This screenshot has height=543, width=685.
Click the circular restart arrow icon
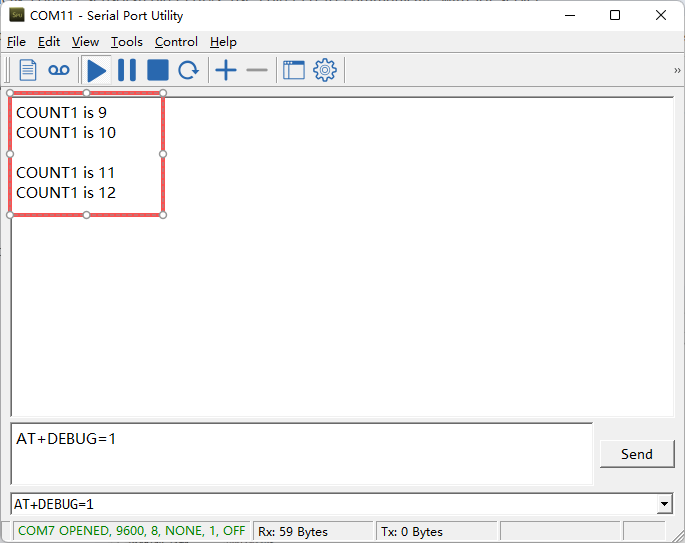click(188, 70)
